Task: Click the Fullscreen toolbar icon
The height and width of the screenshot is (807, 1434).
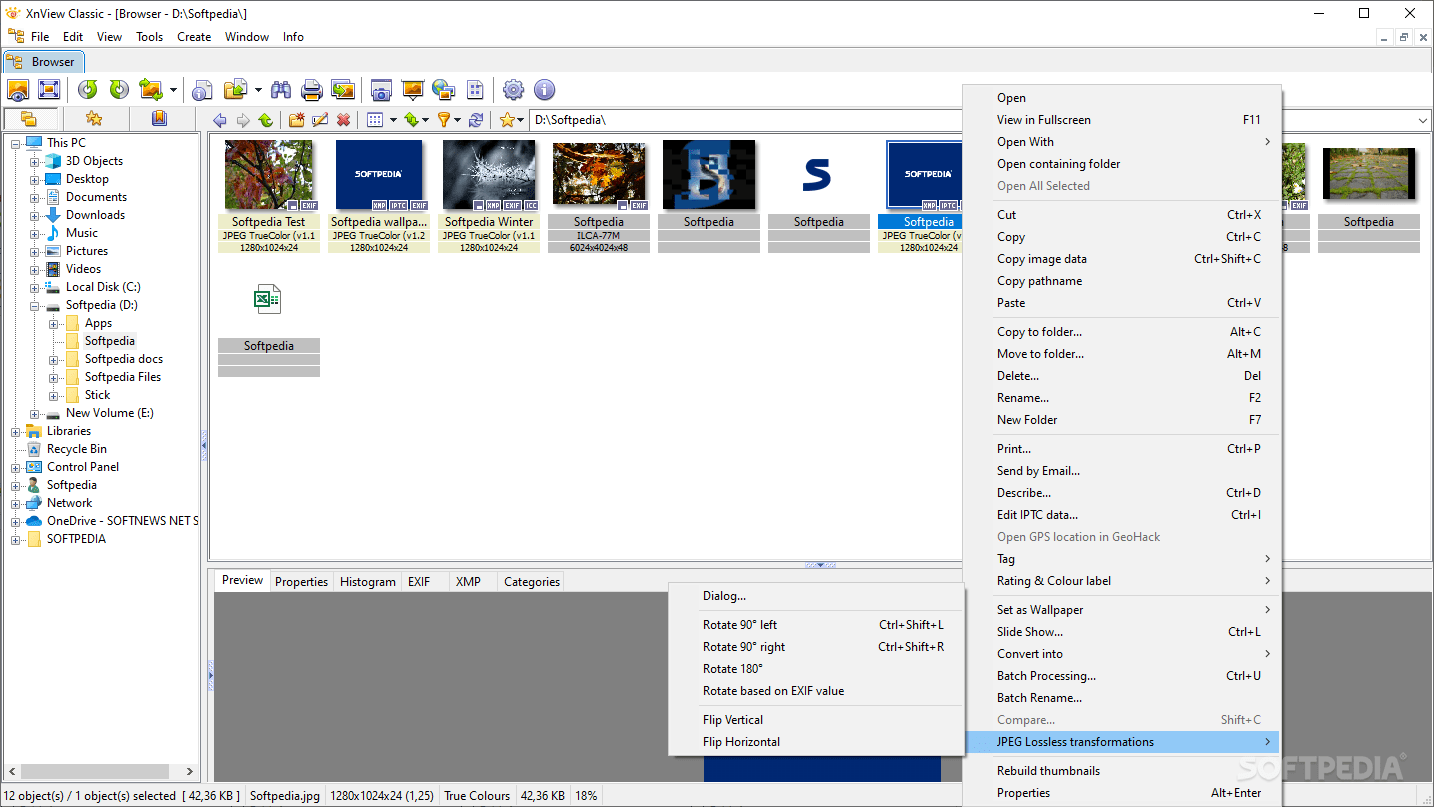Action: [49, 90]
